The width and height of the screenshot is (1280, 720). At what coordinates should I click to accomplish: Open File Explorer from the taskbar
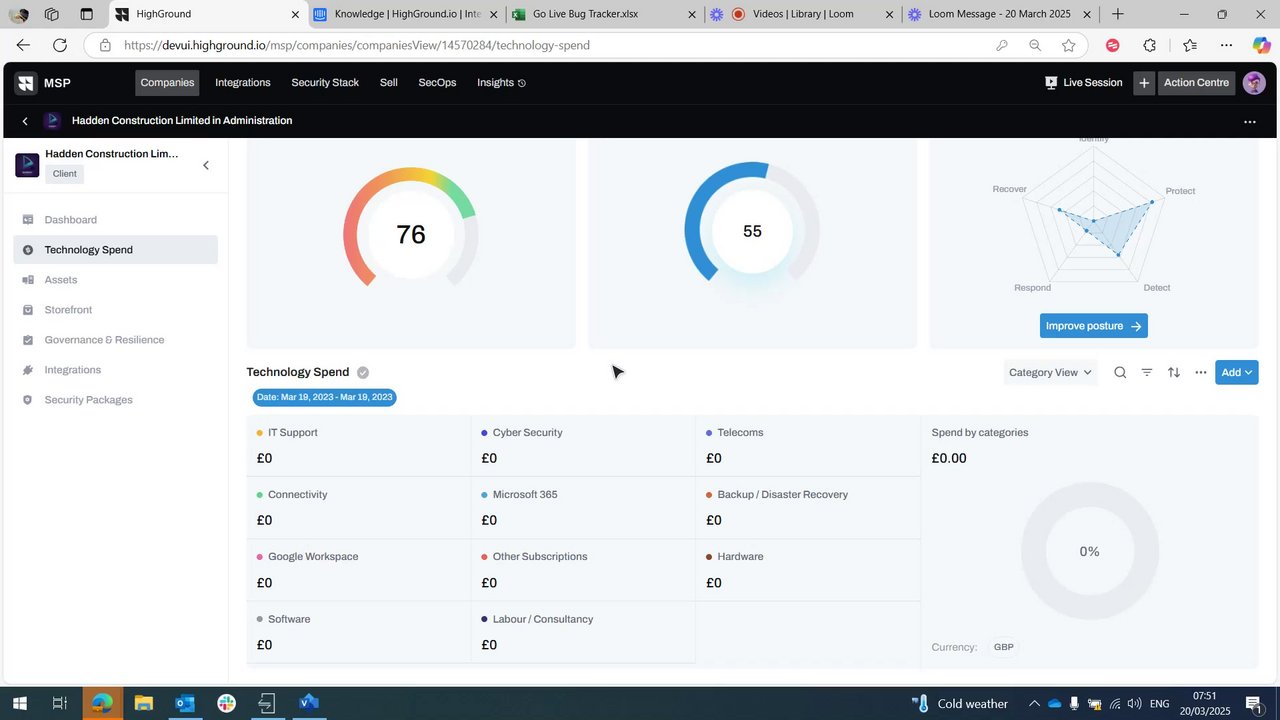click(143, 703)
